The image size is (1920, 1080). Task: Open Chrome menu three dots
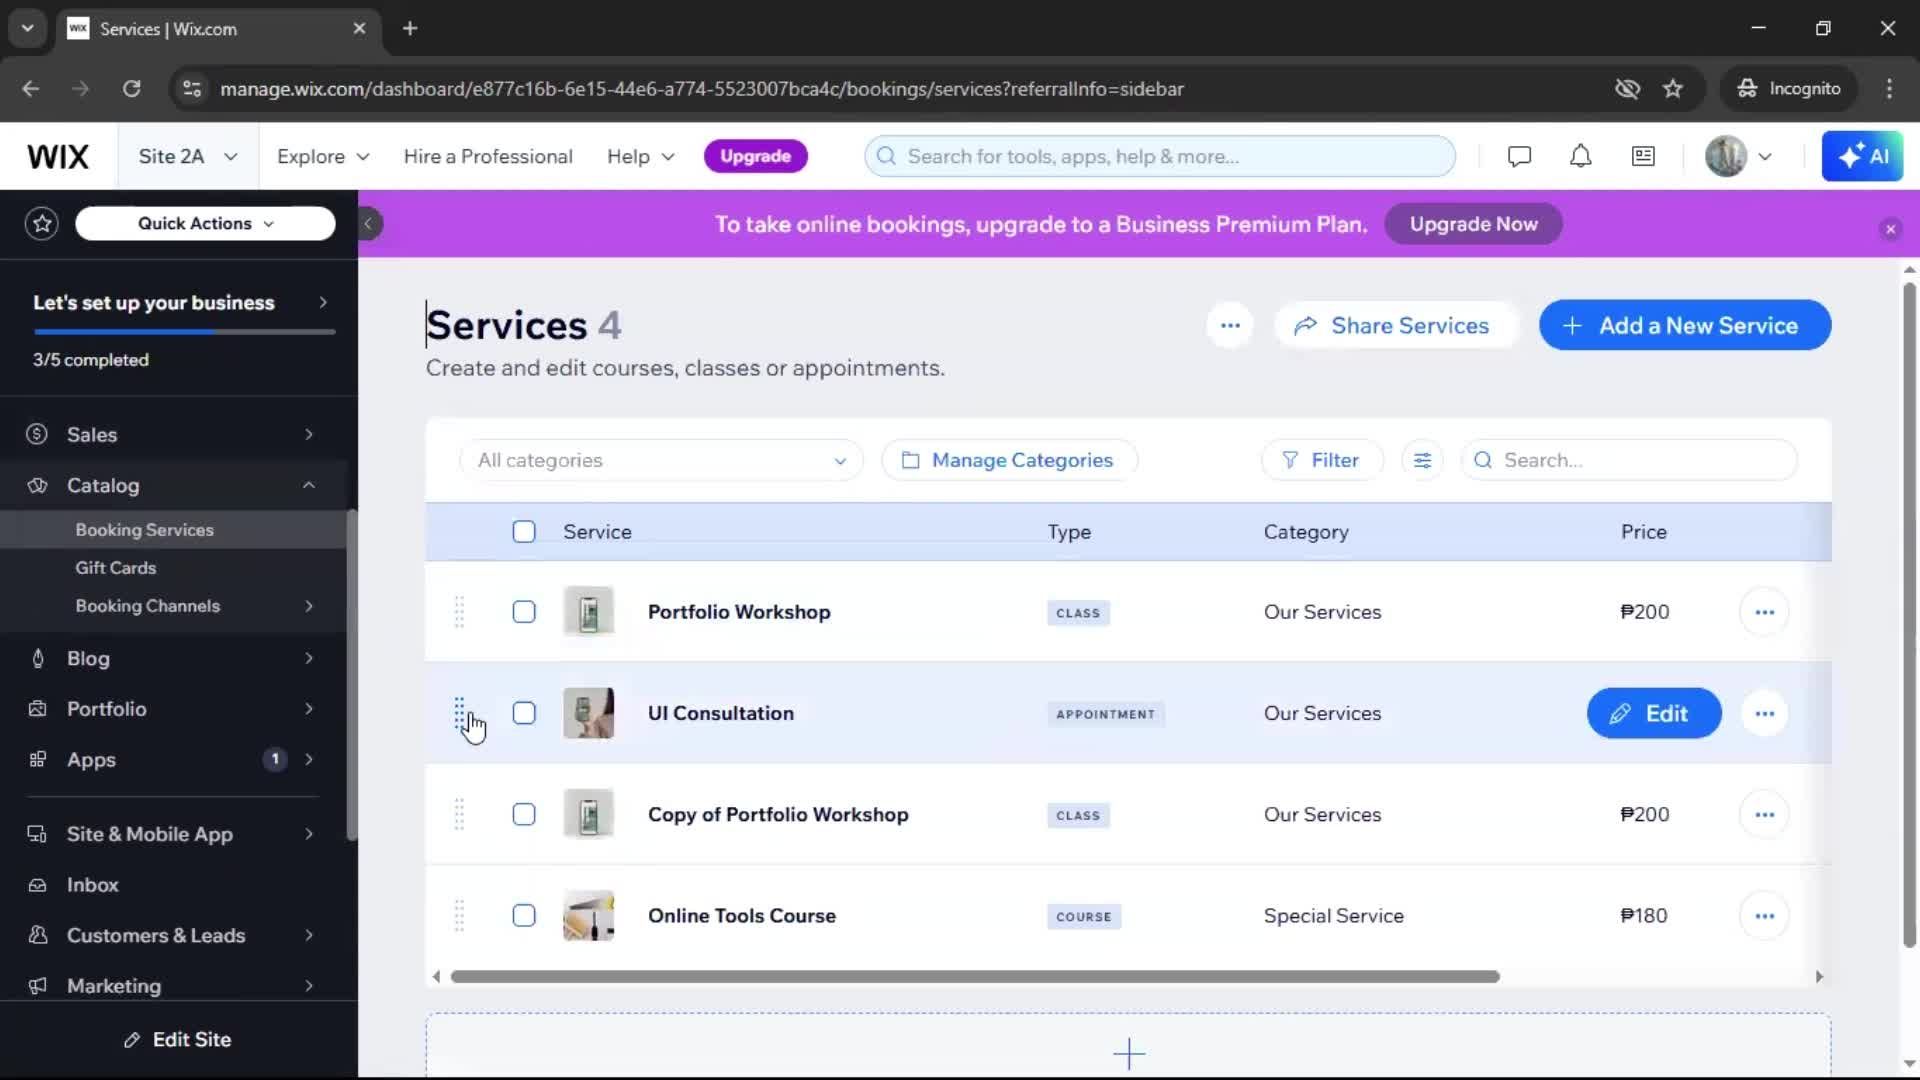[1889, 89]
